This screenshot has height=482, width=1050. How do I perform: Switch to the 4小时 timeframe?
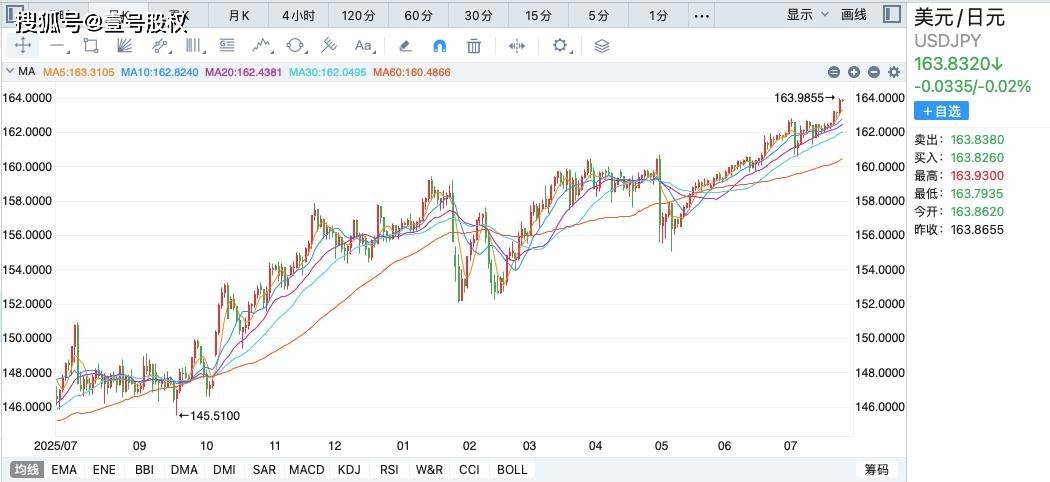click(x=298, y=15)
